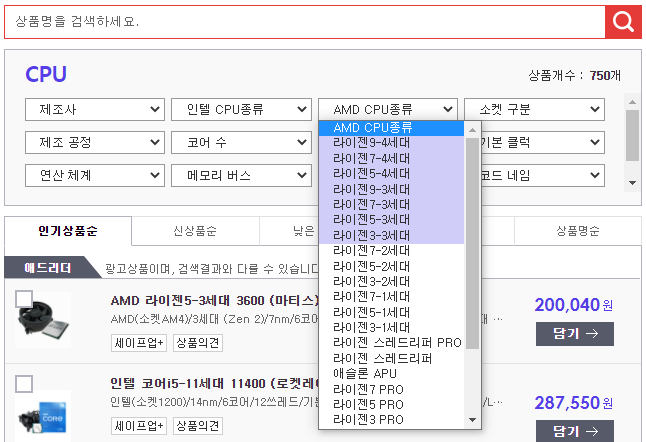Click the dropdown list scroll-up arrow
Viewport: 646px width, 442px height.
pyautogui.click(x=473, y=130)
